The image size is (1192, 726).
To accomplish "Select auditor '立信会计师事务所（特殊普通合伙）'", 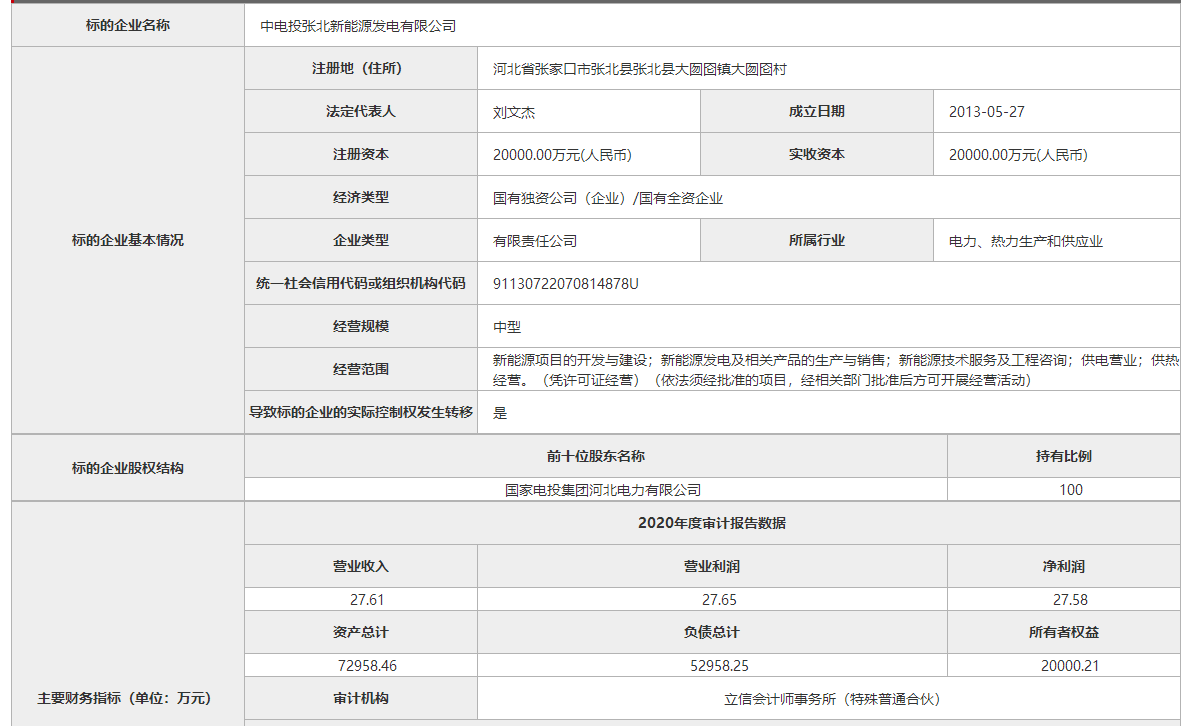I will [832, 699].
